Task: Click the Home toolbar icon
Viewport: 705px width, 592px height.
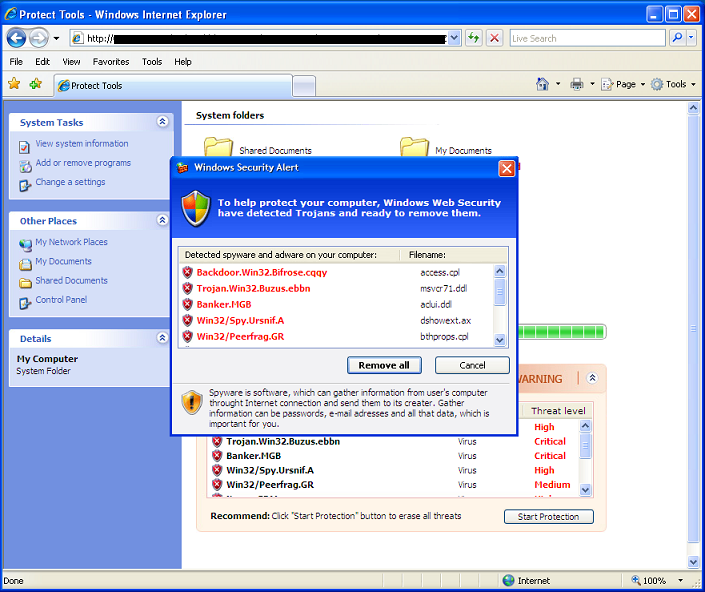Action: point(542,85)
